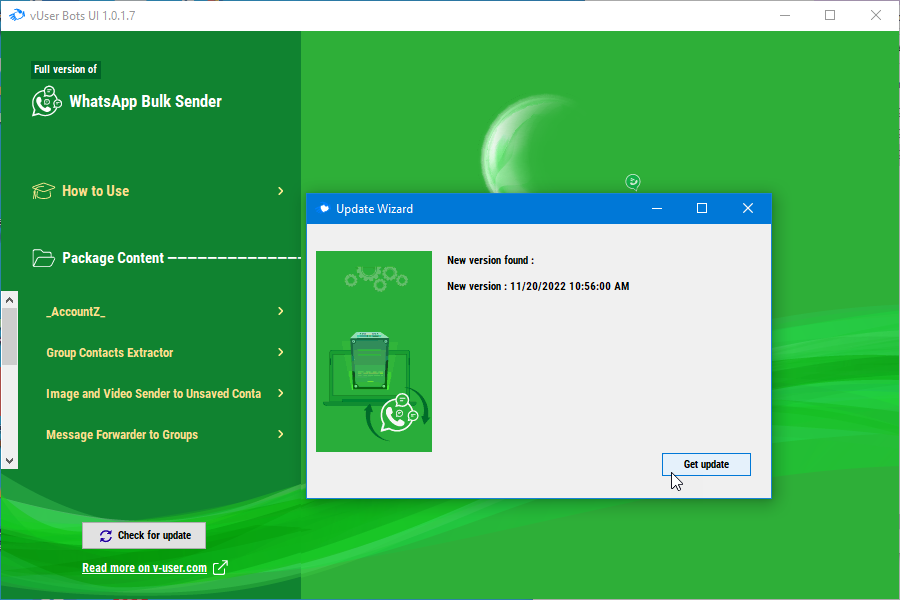Close the vUser Bots UI window
Image resolution: width=900 pixels, height=600 pixels.
coord(876,15)
